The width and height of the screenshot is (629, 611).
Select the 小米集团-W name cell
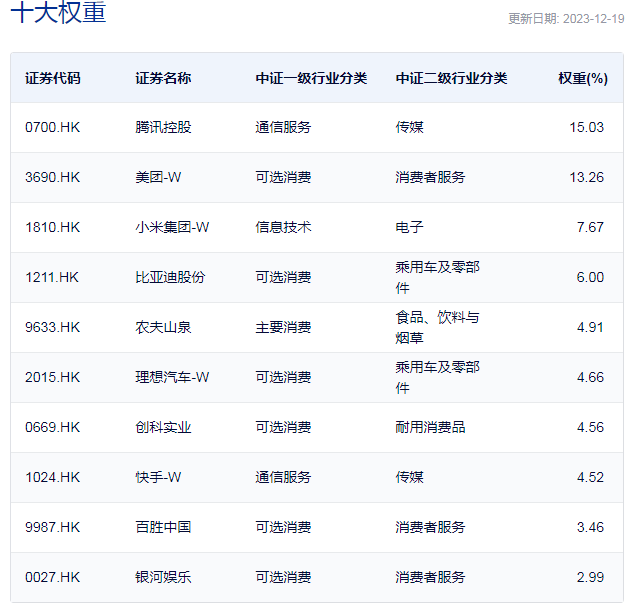click(x=172, y=227)
